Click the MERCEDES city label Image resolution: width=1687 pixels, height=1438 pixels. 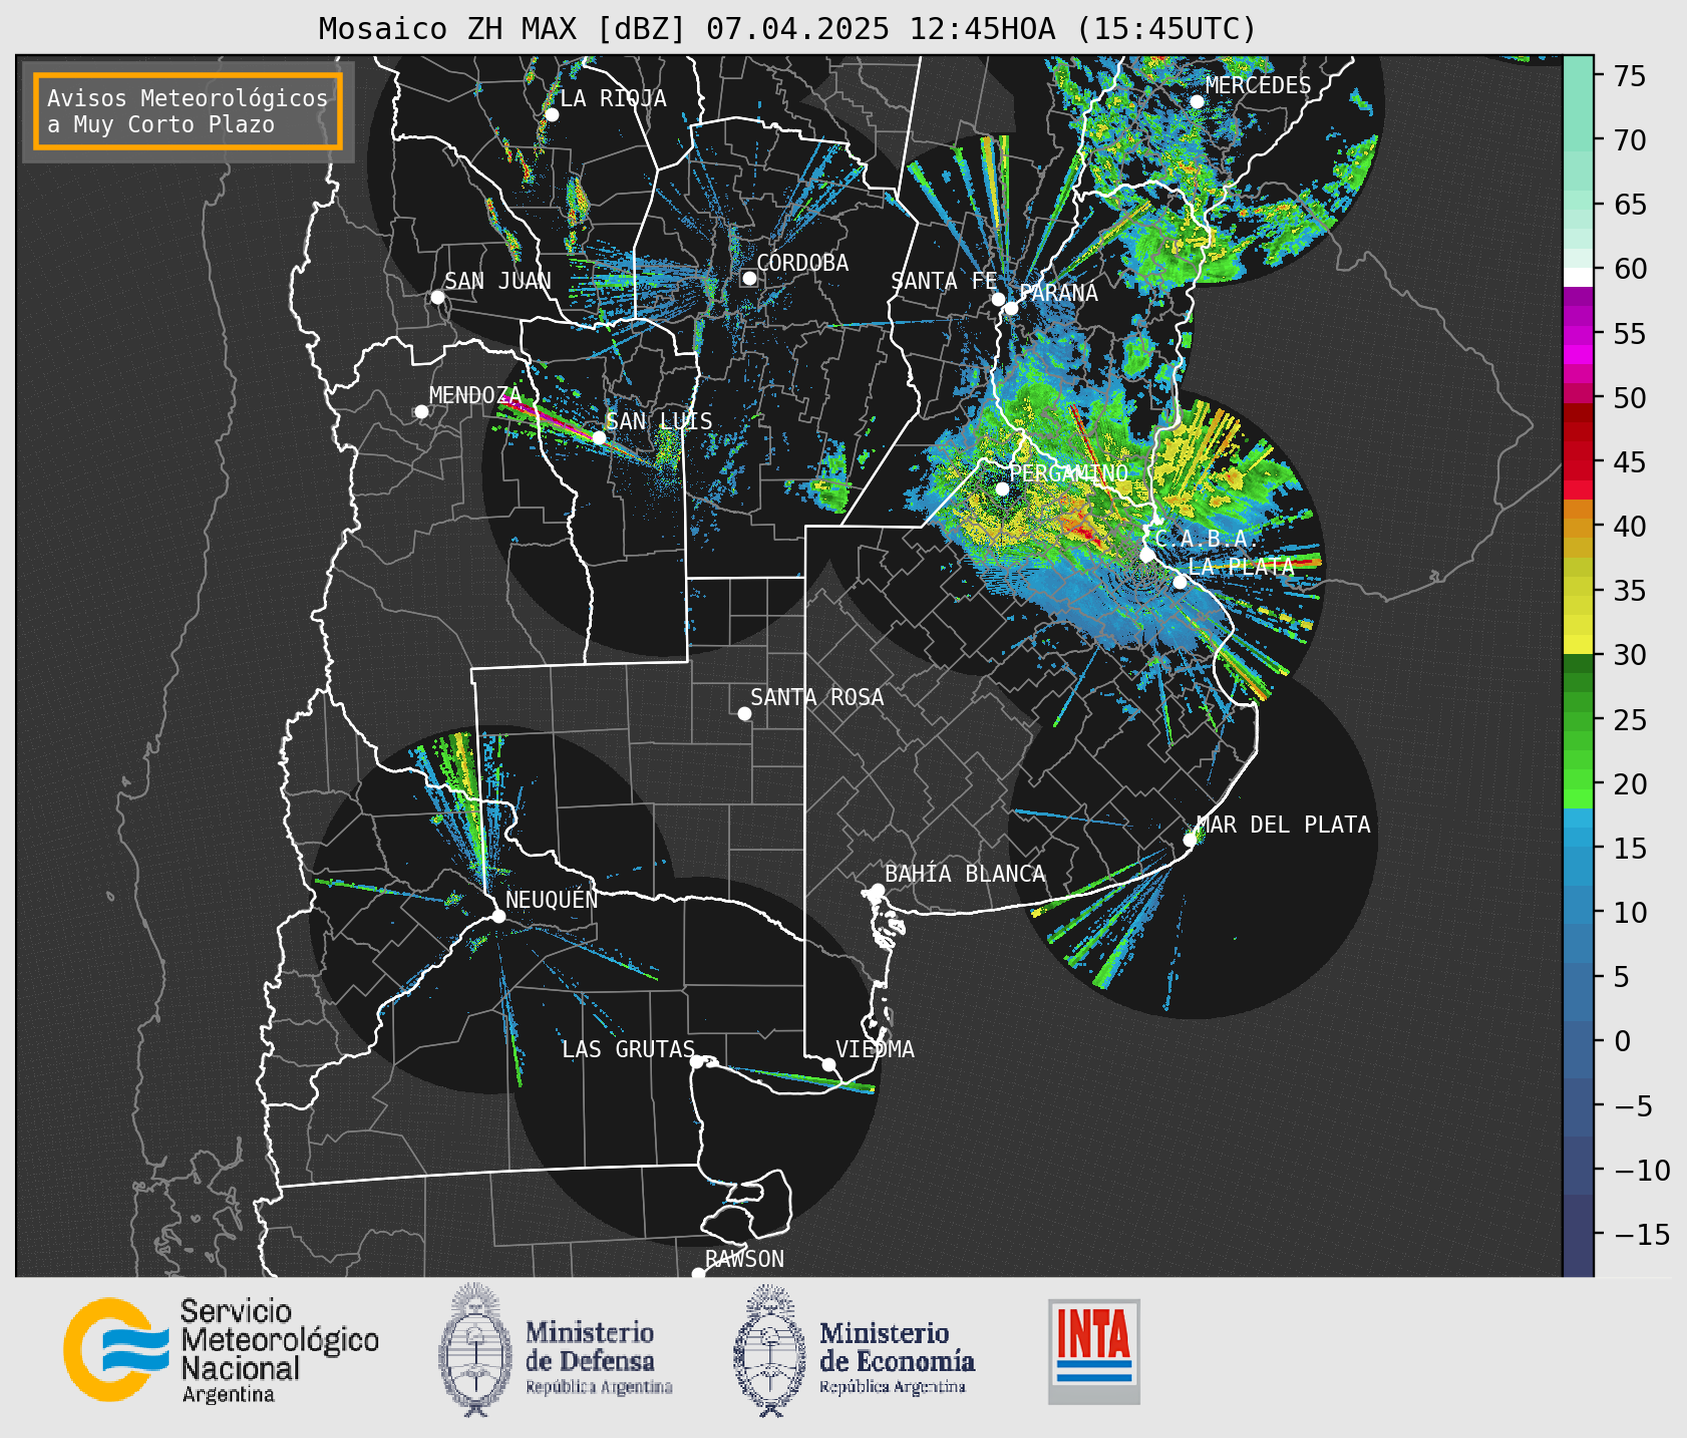(1258, 86)
